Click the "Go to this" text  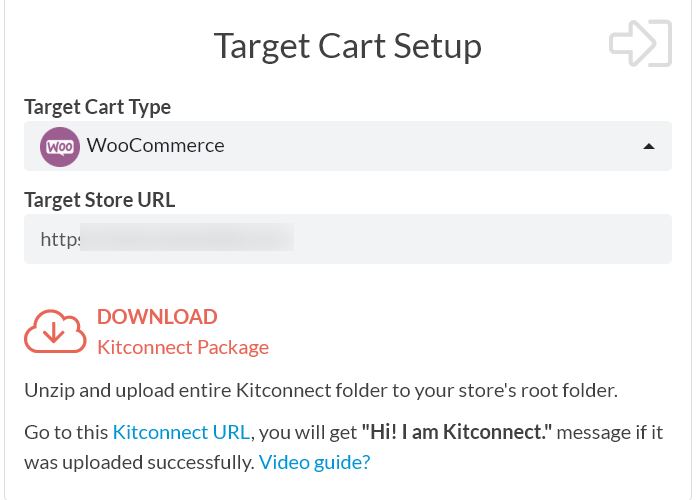pos(66,433)
